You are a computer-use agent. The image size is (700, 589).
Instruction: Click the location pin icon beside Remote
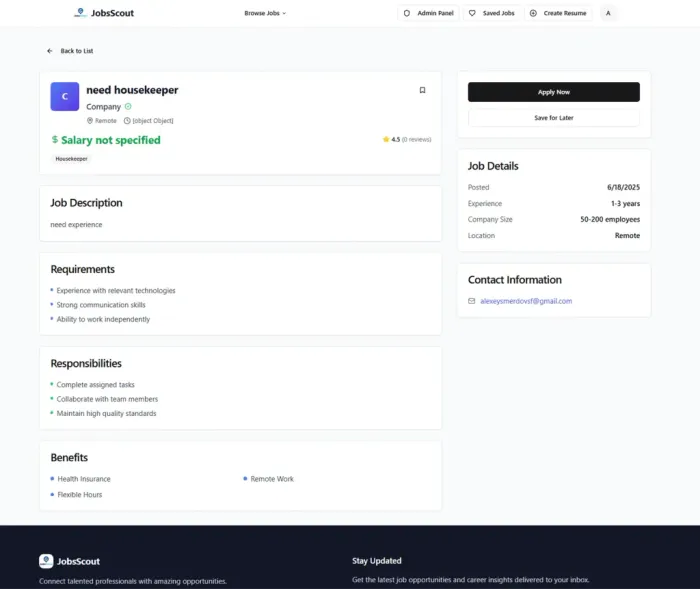90,121
